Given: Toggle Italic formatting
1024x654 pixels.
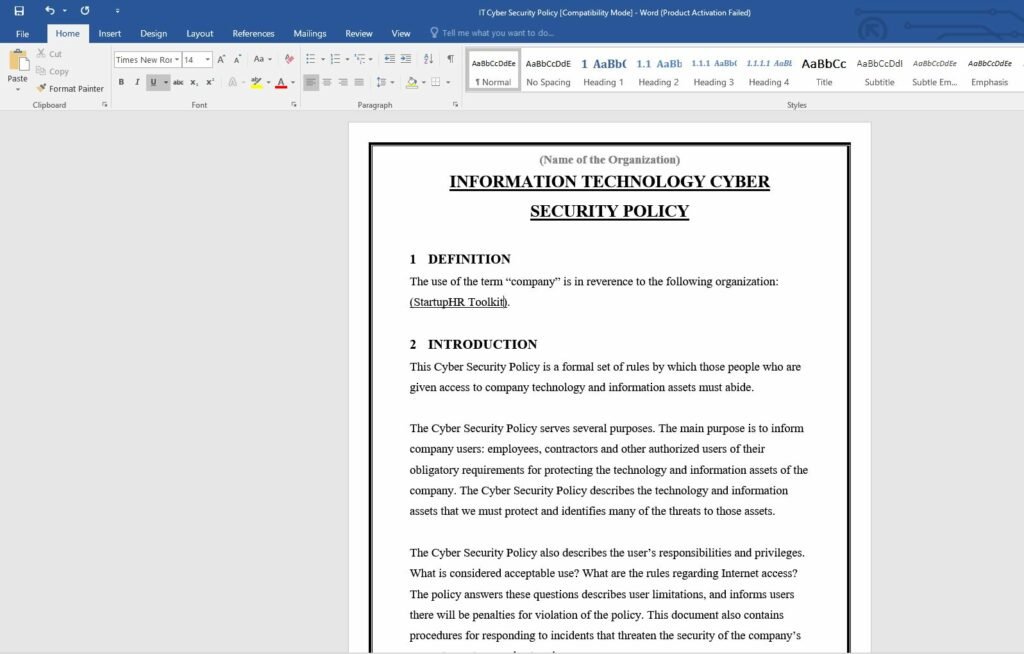Looking at the screenshot, I should click(x=137, y=82).
